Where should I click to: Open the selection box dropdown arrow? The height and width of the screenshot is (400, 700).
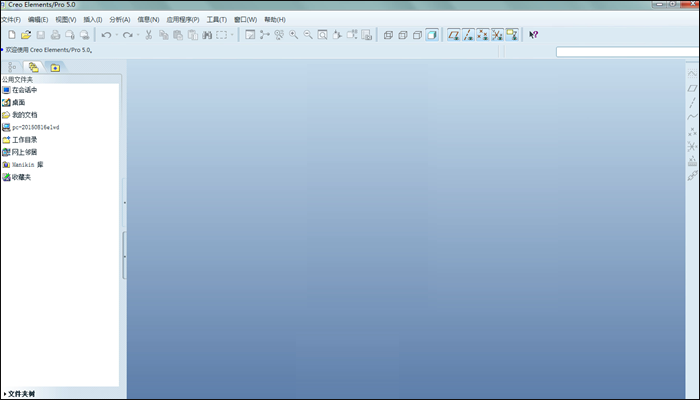[232, 35]
